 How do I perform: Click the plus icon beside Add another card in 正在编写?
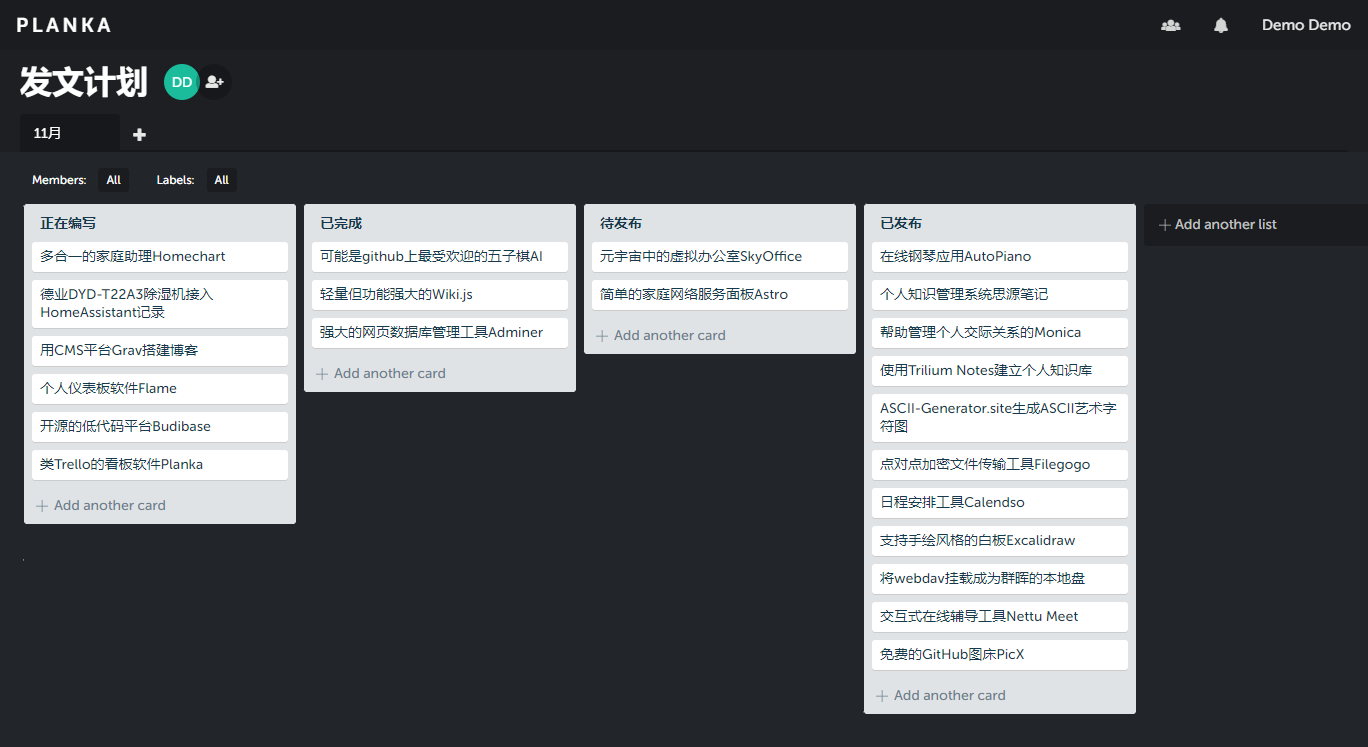pyautogui.click(x=41, y=505)
